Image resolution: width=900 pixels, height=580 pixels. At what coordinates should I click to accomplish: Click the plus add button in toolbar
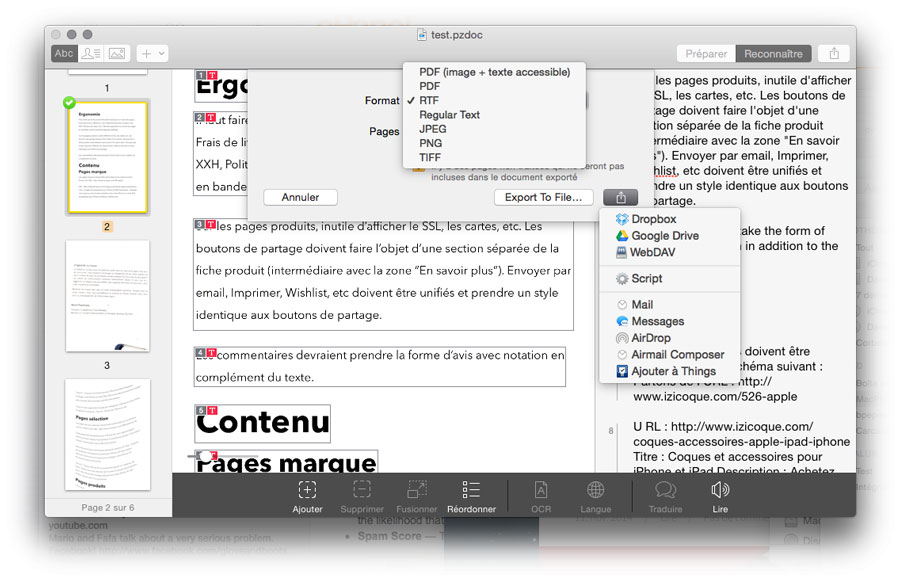146,53
